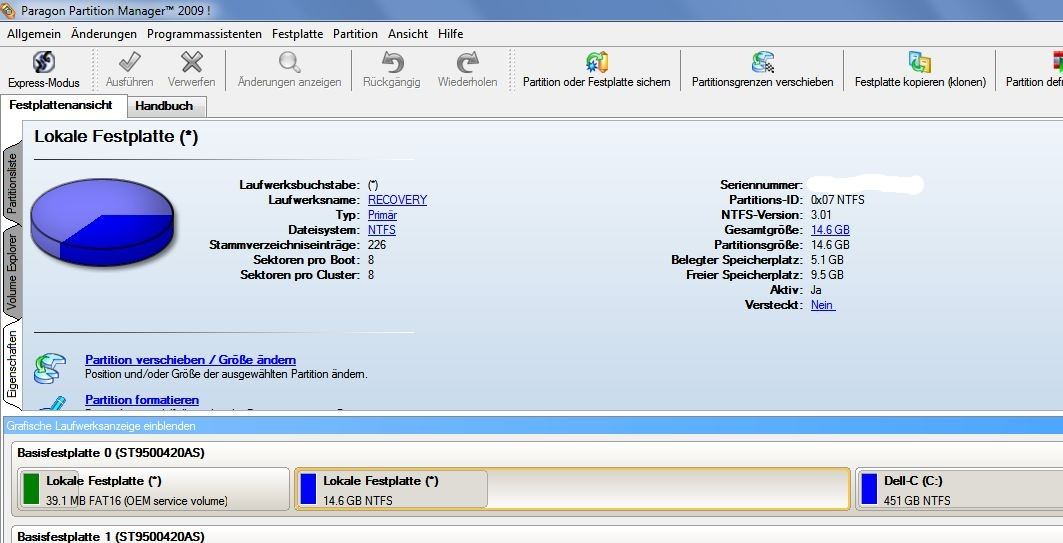Click the green FAT16 partition color box
1063x543 pixels.
(x=31, y=489)
